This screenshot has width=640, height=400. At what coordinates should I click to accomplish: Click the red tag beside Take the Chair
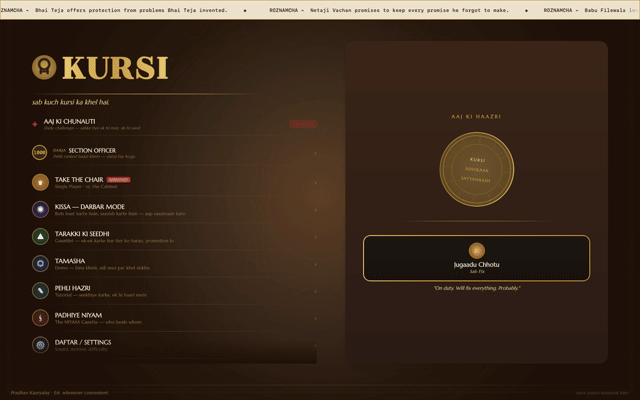[118, 180]
